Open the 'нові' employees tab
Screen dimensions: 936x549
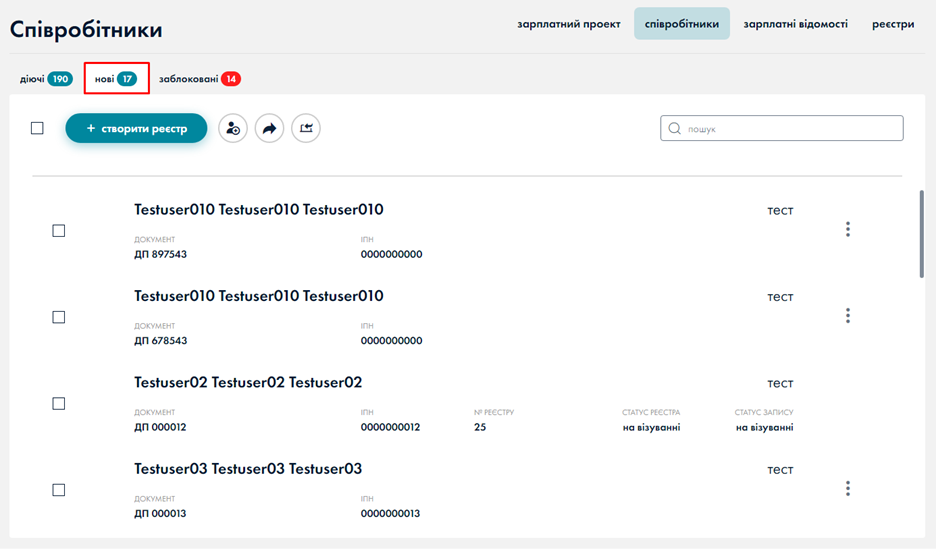[116, 78]
